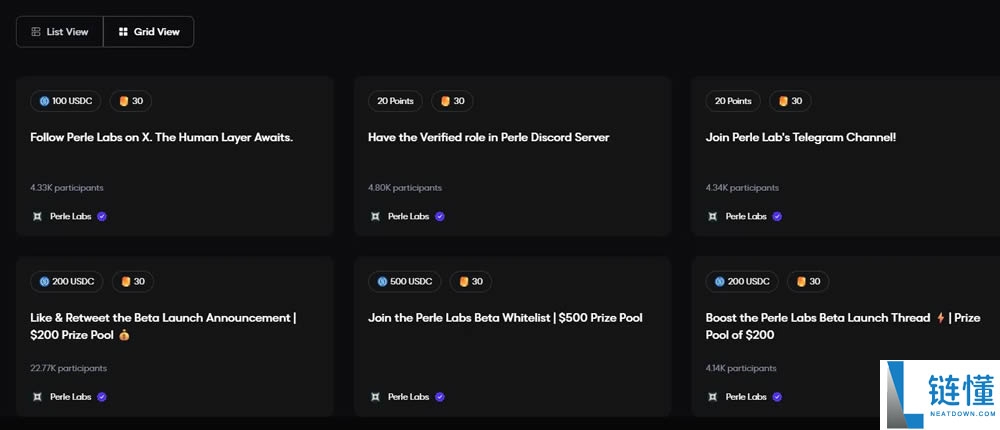Click orange points icon on Boost Thread card
The height and width of the screenshot is (430, 1000).
tap(802, 281)
